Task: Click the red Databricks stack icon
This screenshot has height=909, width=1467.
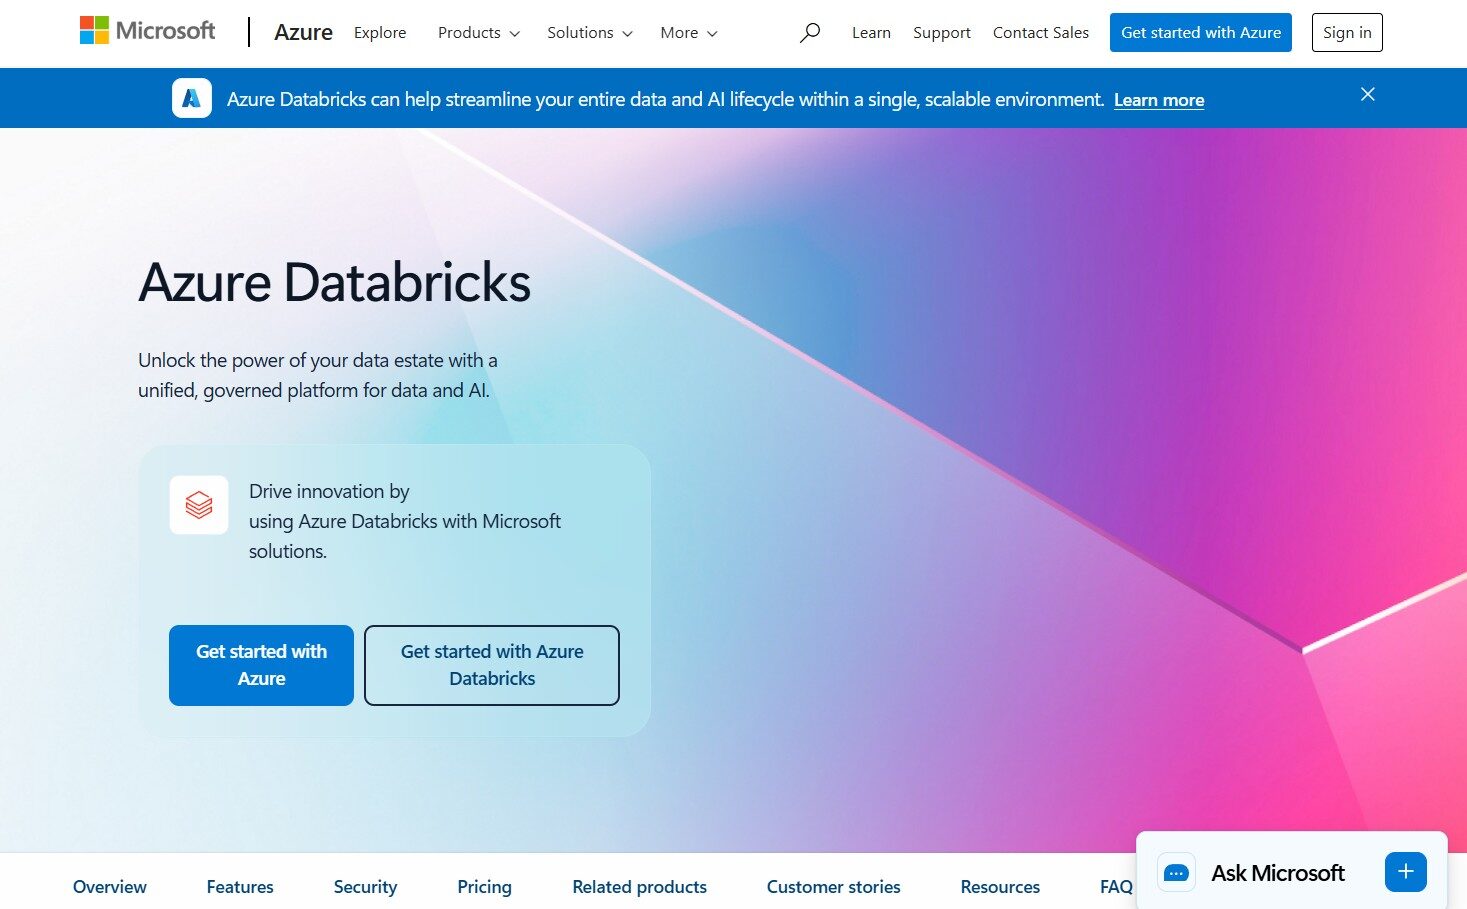Action: (x=199, y=505)
